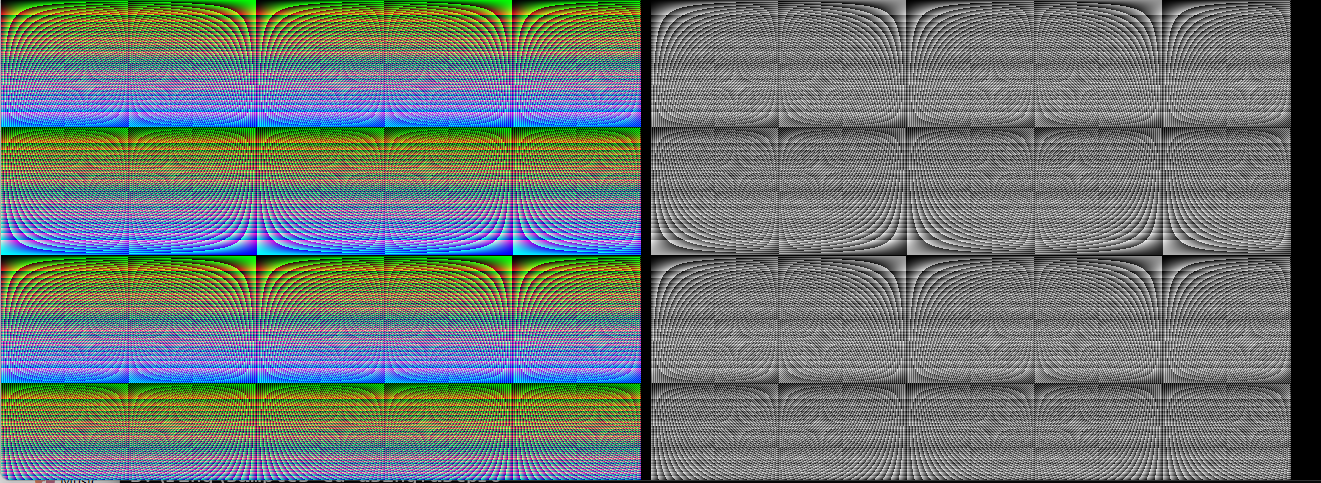Select second-row second tile of the grayscale pattern

tap(843, 192)
